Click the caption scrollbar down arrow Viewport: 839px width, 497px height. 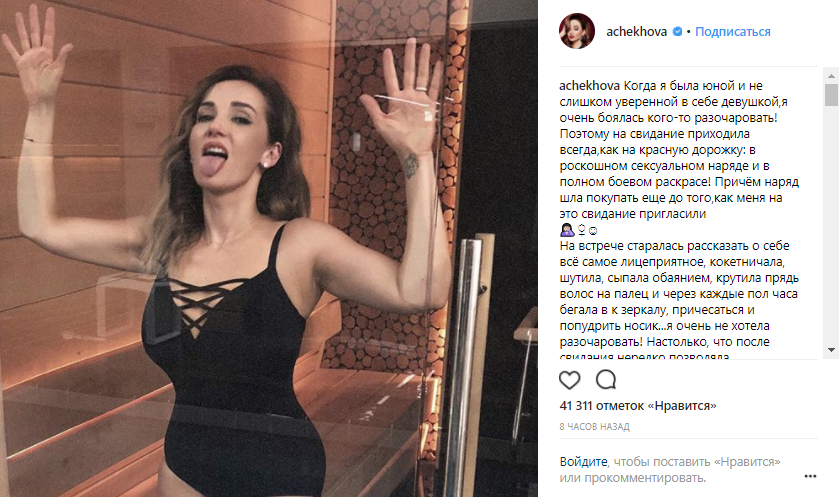pos(831,350)
